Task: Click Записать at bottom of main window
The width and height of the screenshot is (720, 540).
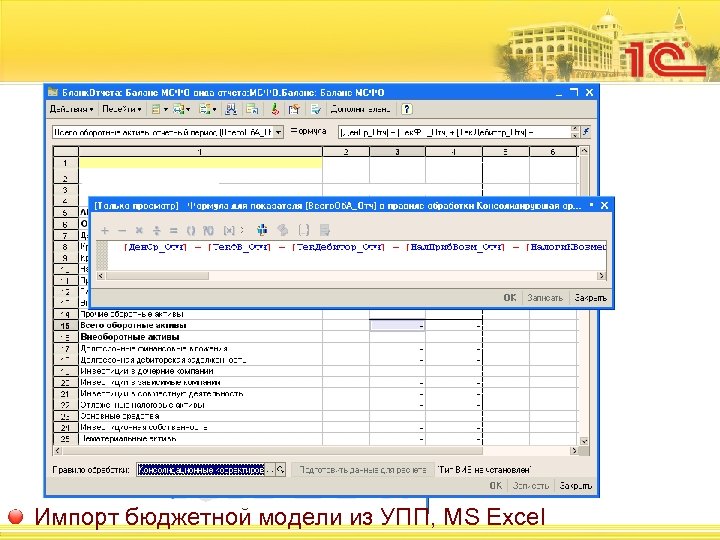Action: pyautogui.click(x=530, y=486)
